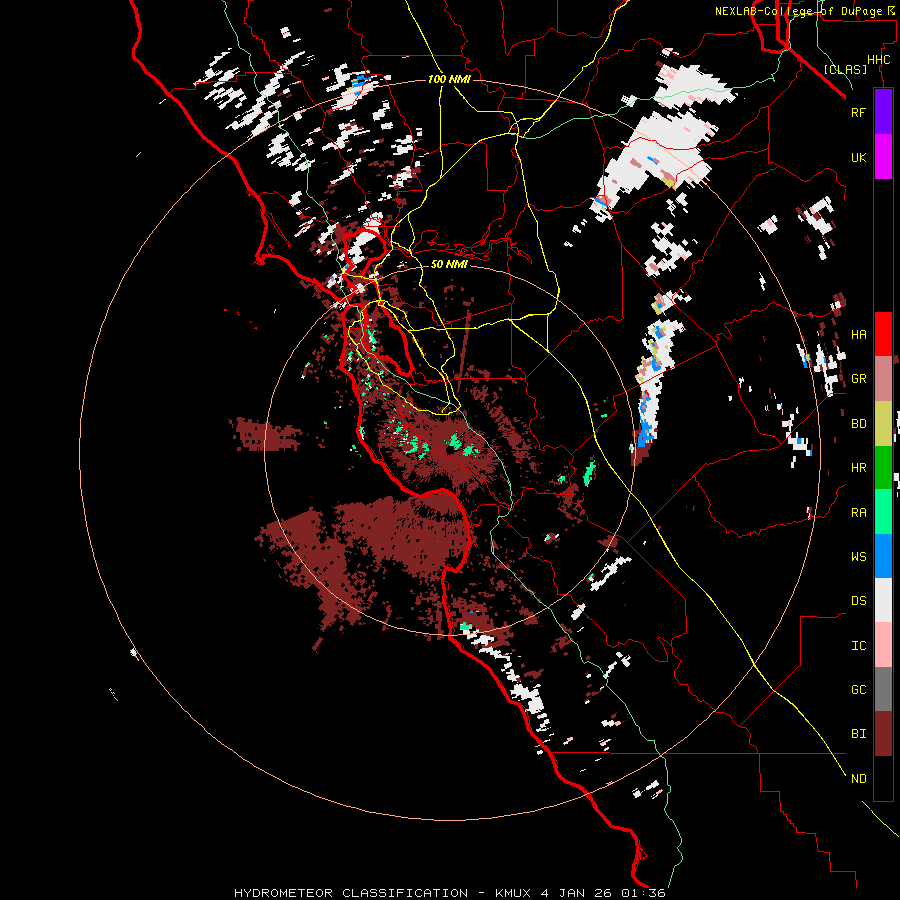Click the 'GC' legend label
This screenshot has width=900, height=900.
858,690
